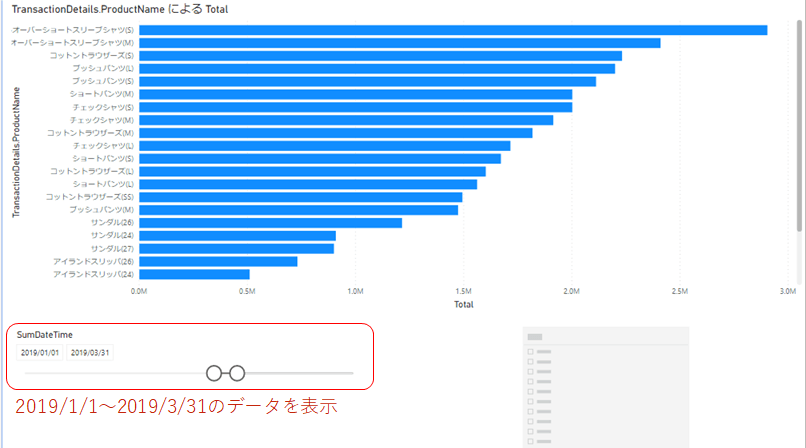Click the left handle of SumDateTime slider
Image resolution: width=806 pixels, height=448 pixels.
(214, 374)
